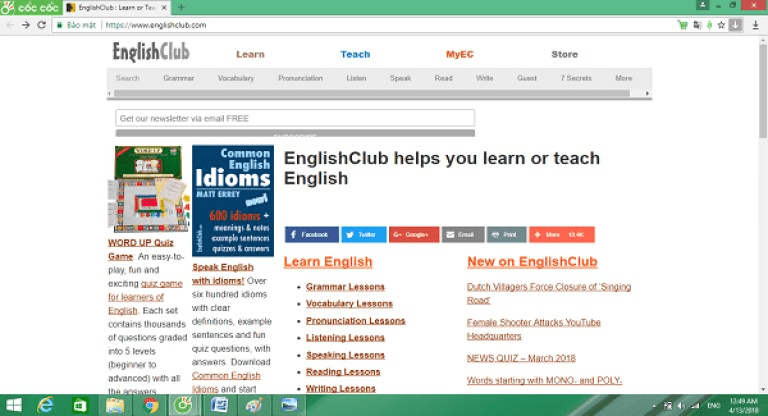Image resolution: width=768 pixels, height=416 pixels.
Task: Expand the More menu item
Action: pos(624,78)
